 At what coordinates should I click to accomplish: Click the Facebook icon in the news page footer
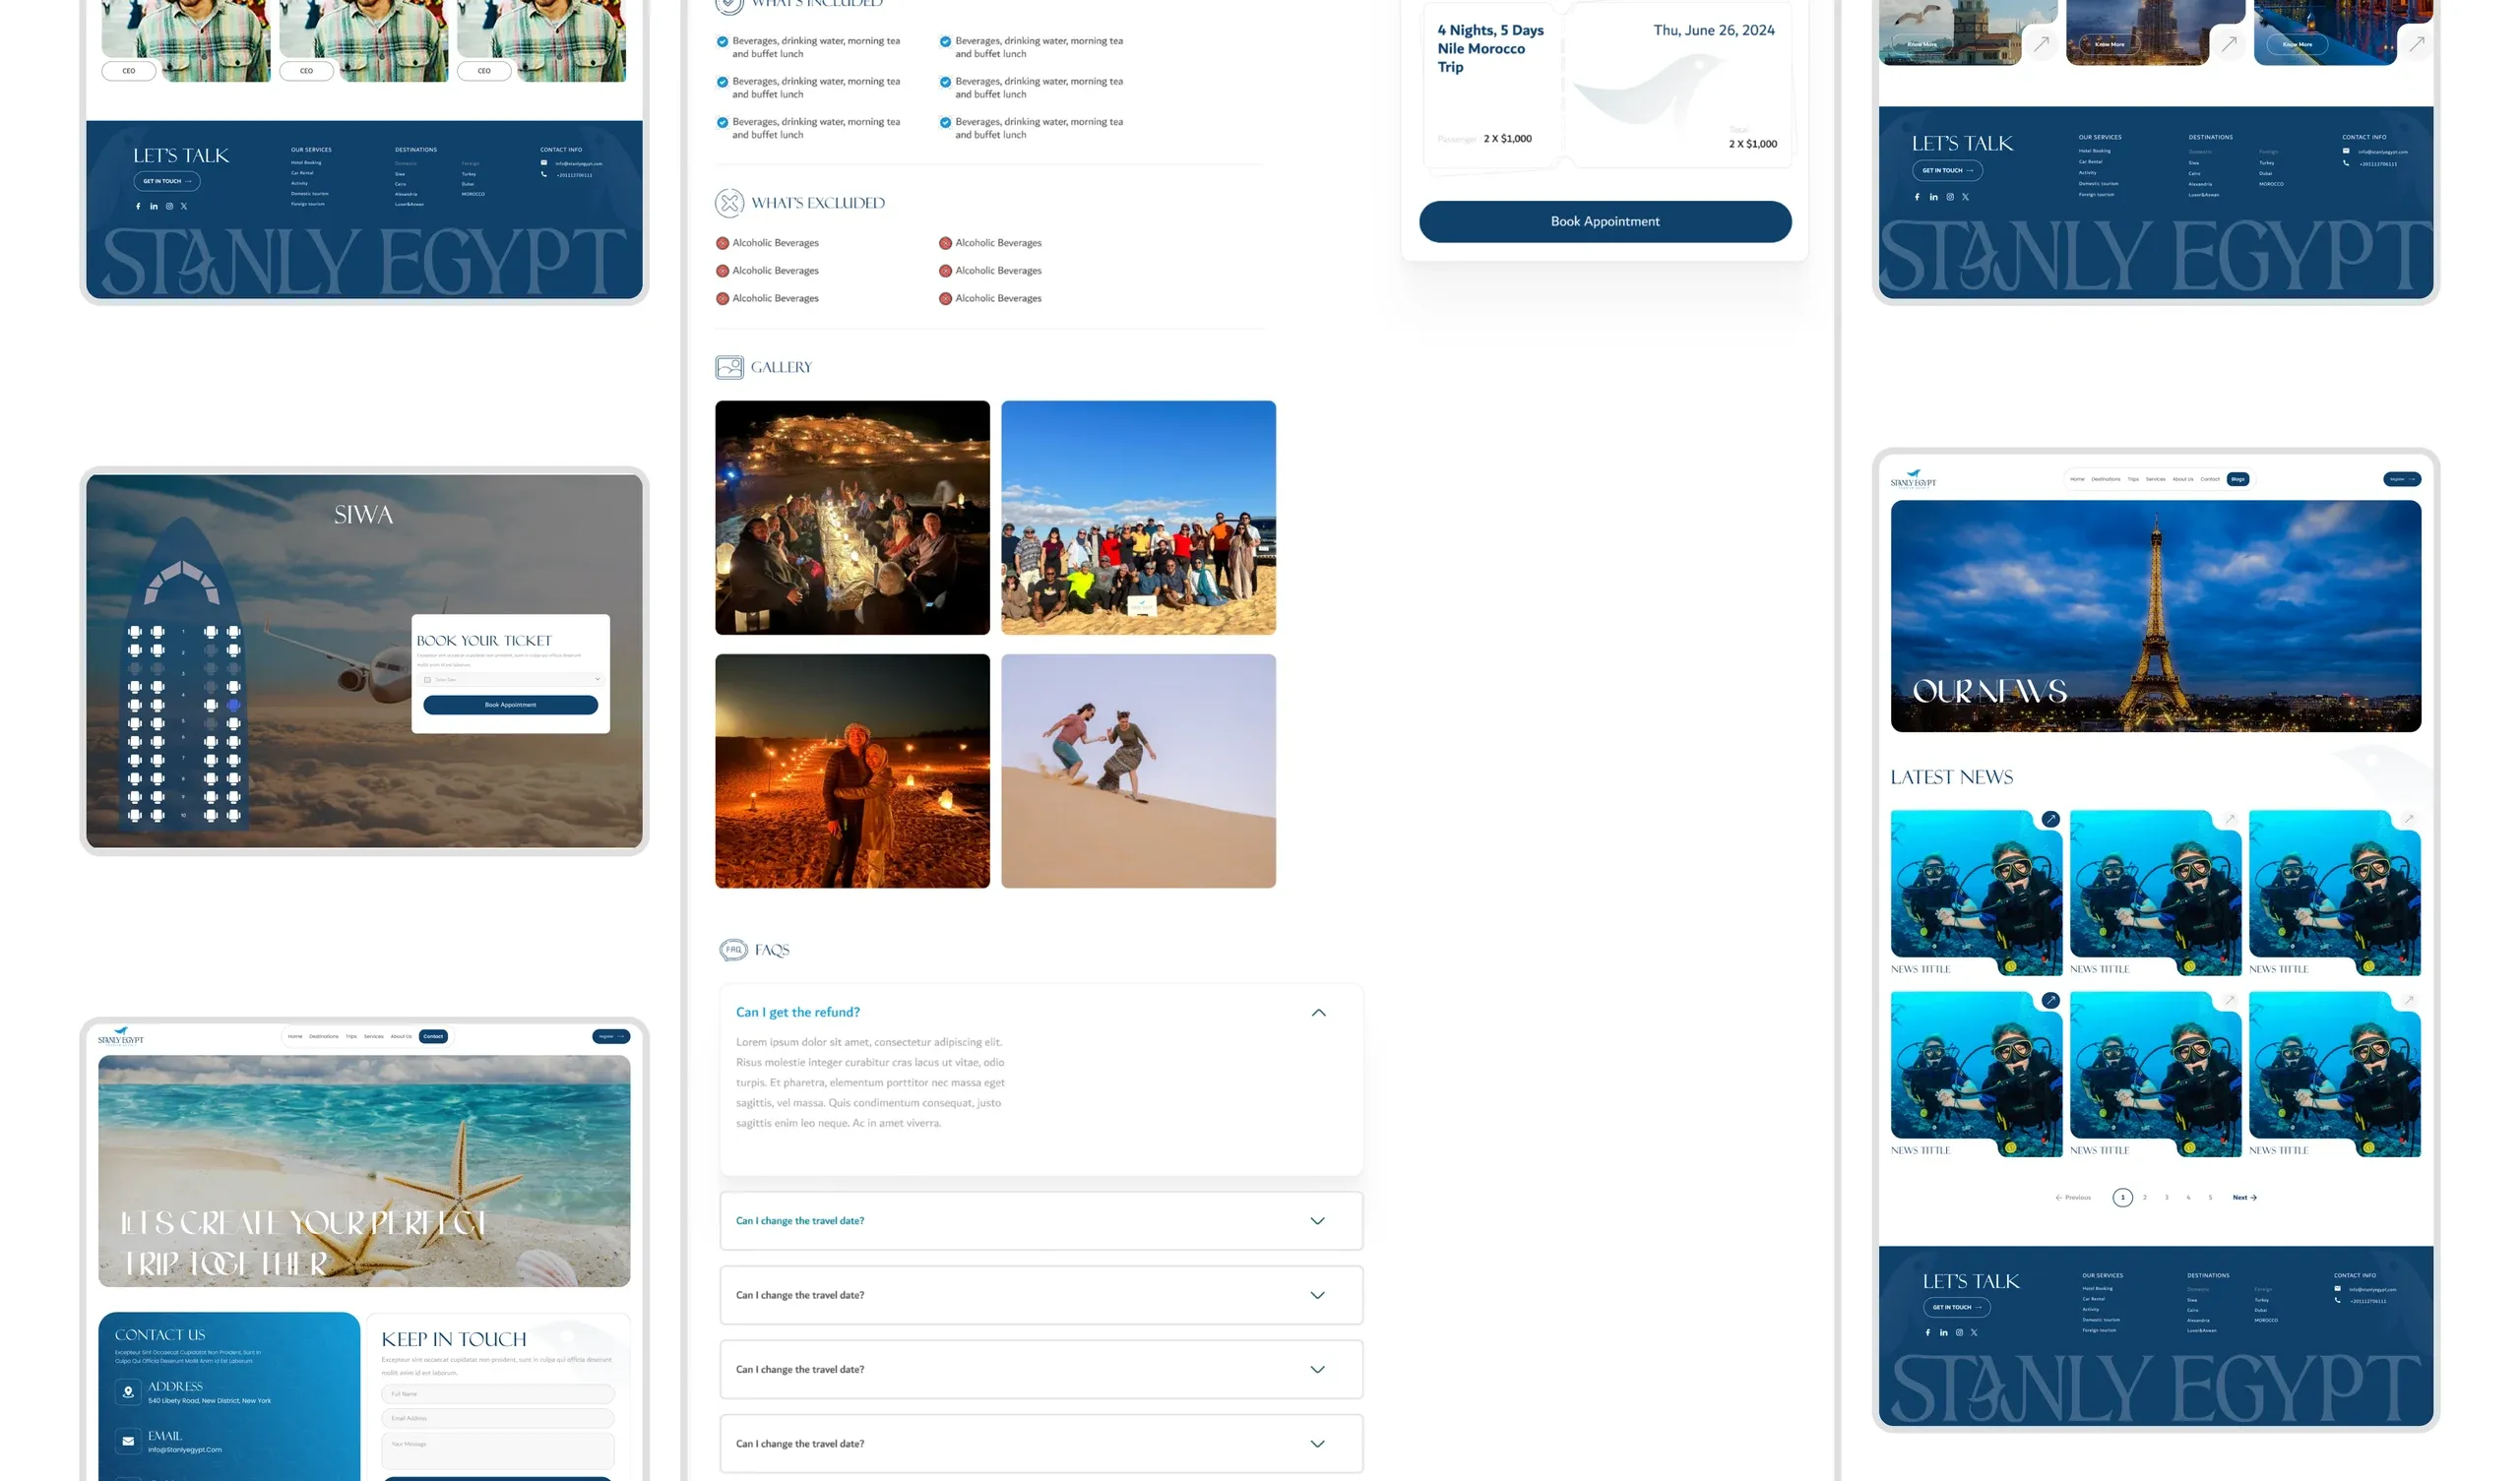[x=1927, y=1333]
